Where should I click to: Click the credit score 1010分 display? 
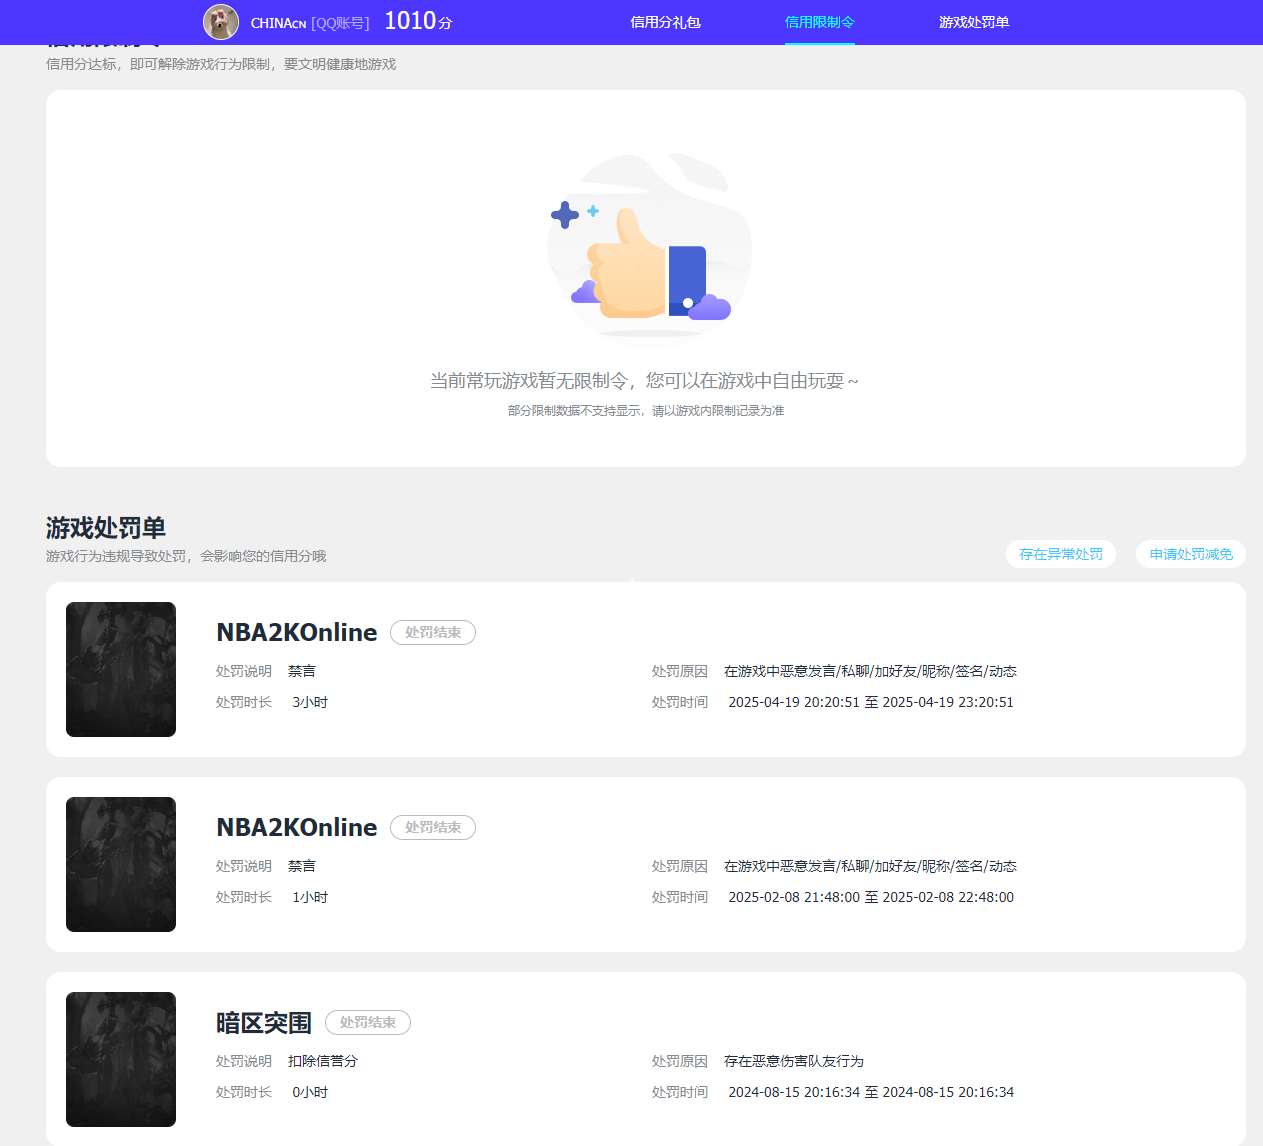[x=416, y=20]
